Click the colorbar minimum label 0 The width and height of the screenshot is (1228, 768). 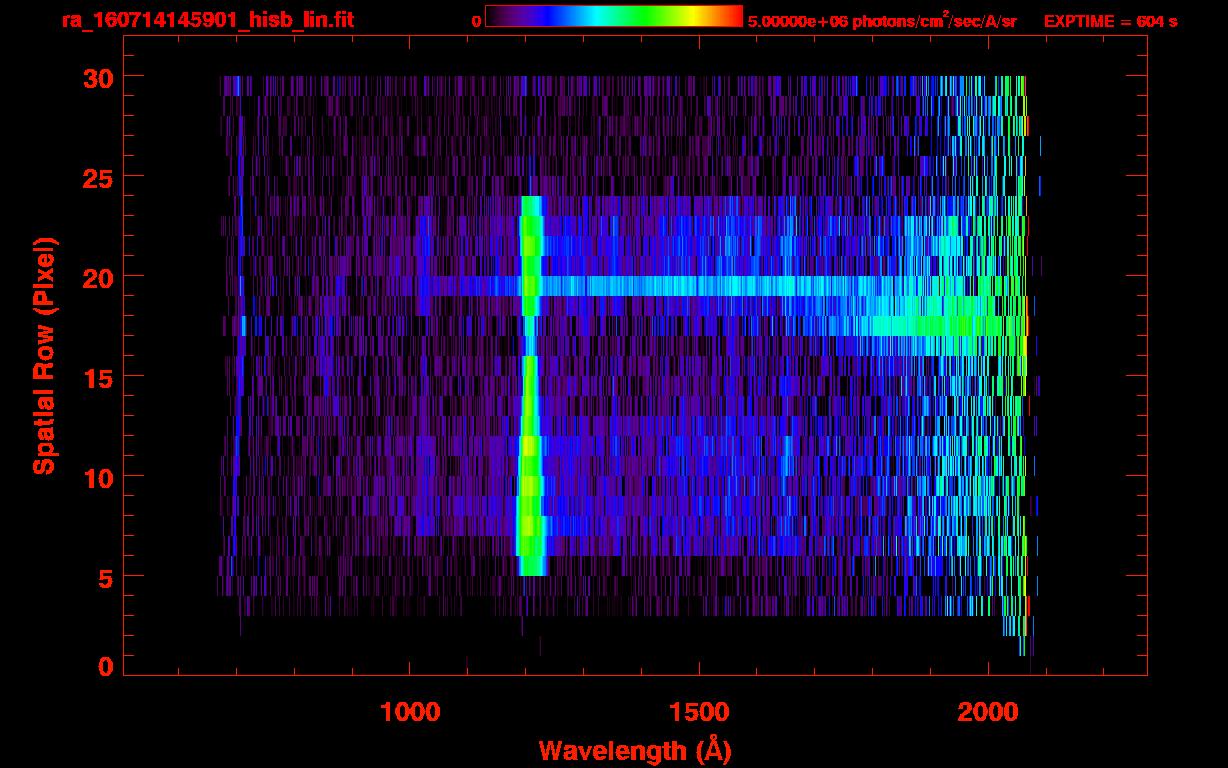pos(476,21)
